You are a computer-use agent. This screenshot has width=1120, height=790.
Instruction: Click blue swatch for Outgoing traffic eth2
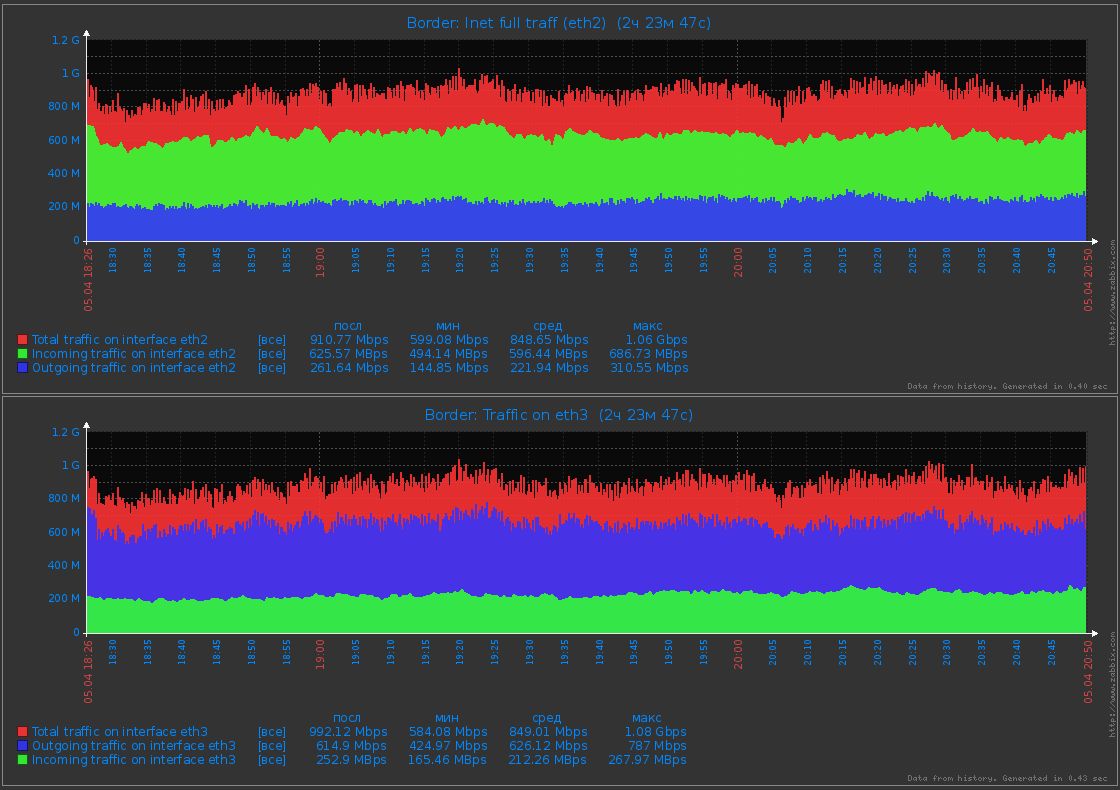click(22, 367)
